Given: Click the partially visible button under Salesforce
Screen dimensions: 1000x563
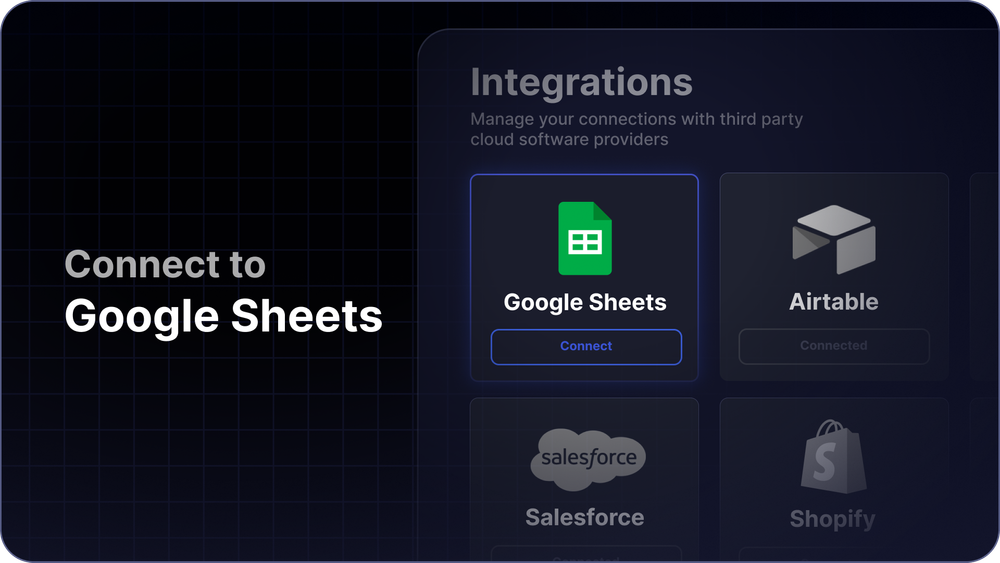Looking at the screenshot, I should point(586,554).
